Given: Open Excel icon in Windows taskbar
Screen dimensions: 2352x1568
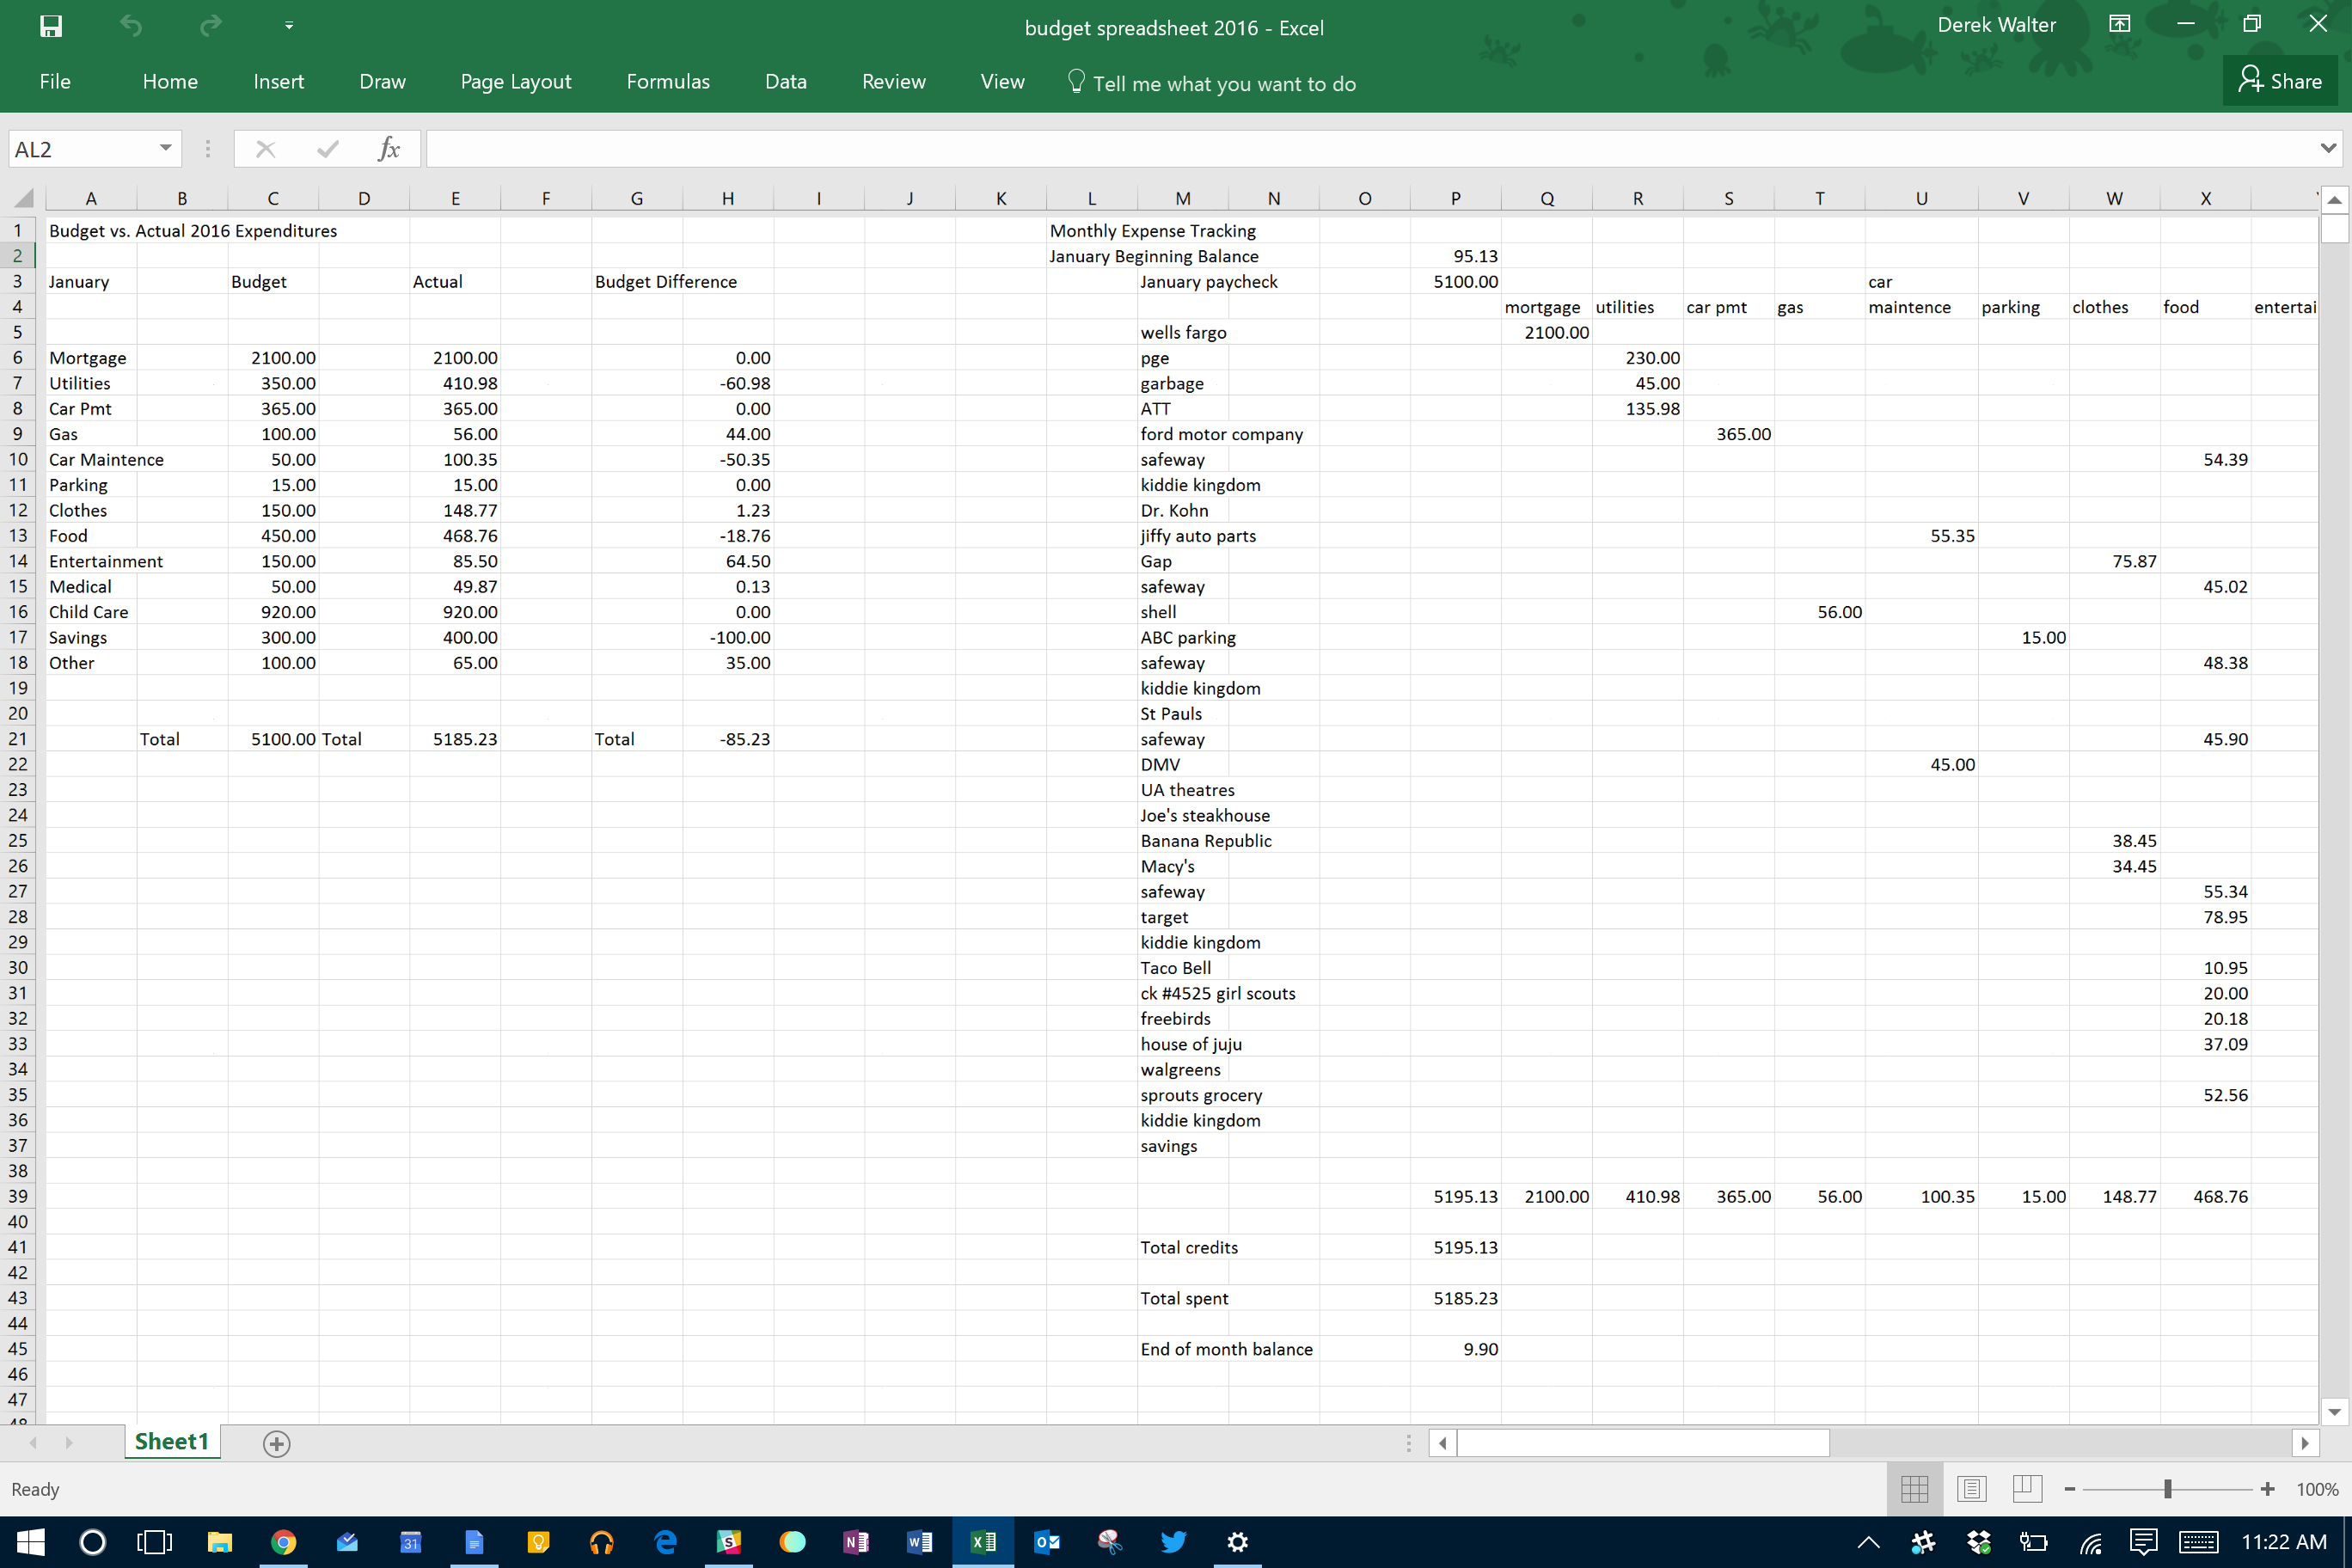Looking at the screenshot, I should (984, 1542).
